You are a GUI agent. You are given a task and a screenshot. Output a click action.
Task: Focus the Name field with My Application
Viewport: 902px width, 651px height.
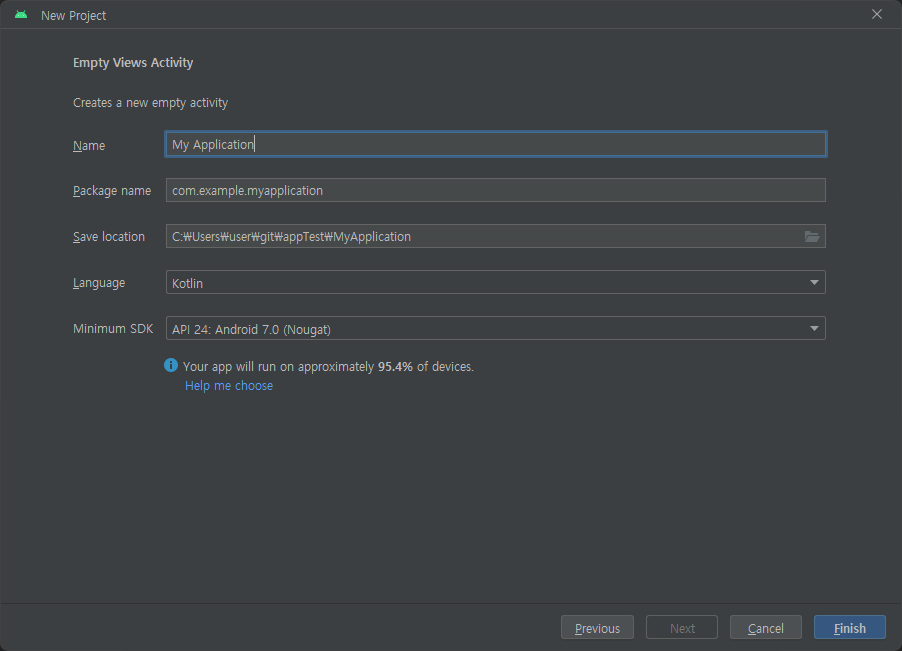click(496, 144)
